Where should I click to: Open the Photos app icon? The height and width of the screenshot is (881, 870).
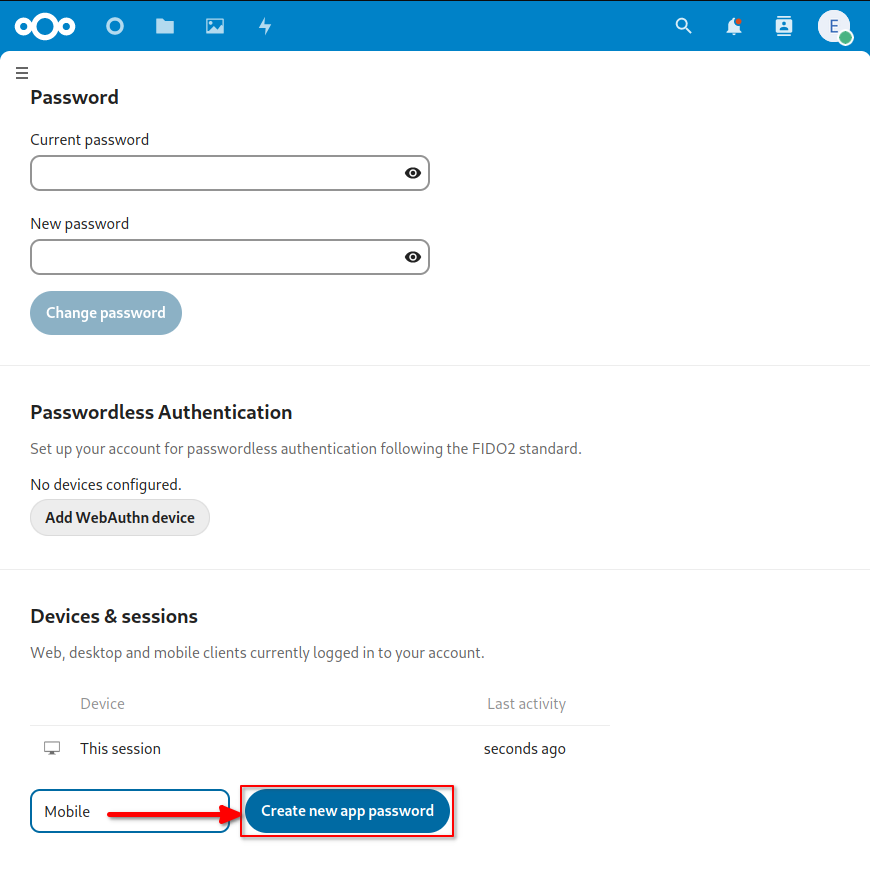(214, 26)
